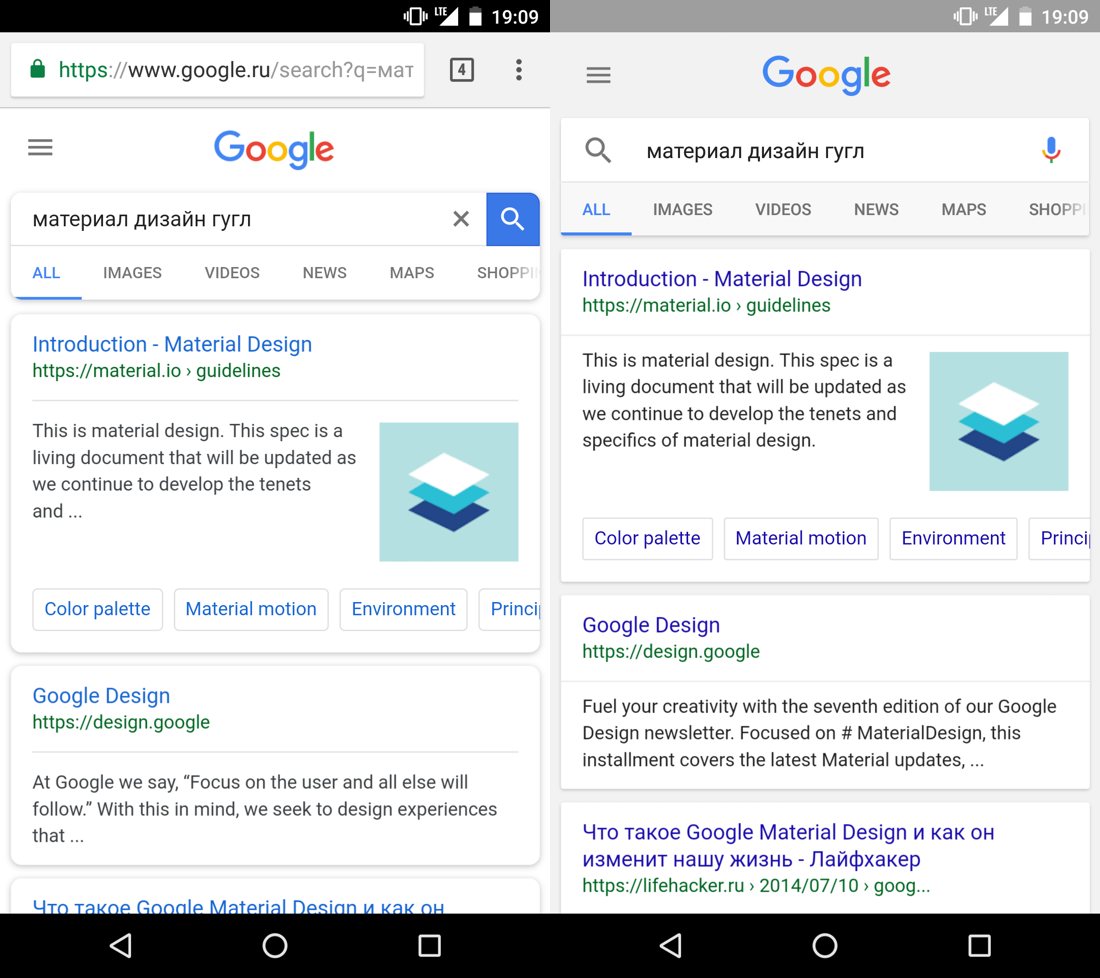Select ALL tab on left screen
This screenshot has height=978, width=1100.
pyautogui.click(x=46, y=273)
